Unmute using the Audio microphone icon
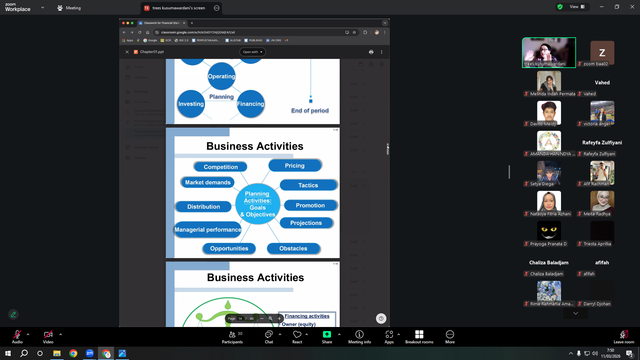The height and width of the screenshot is (360, 640). click(x=17, y=334)
